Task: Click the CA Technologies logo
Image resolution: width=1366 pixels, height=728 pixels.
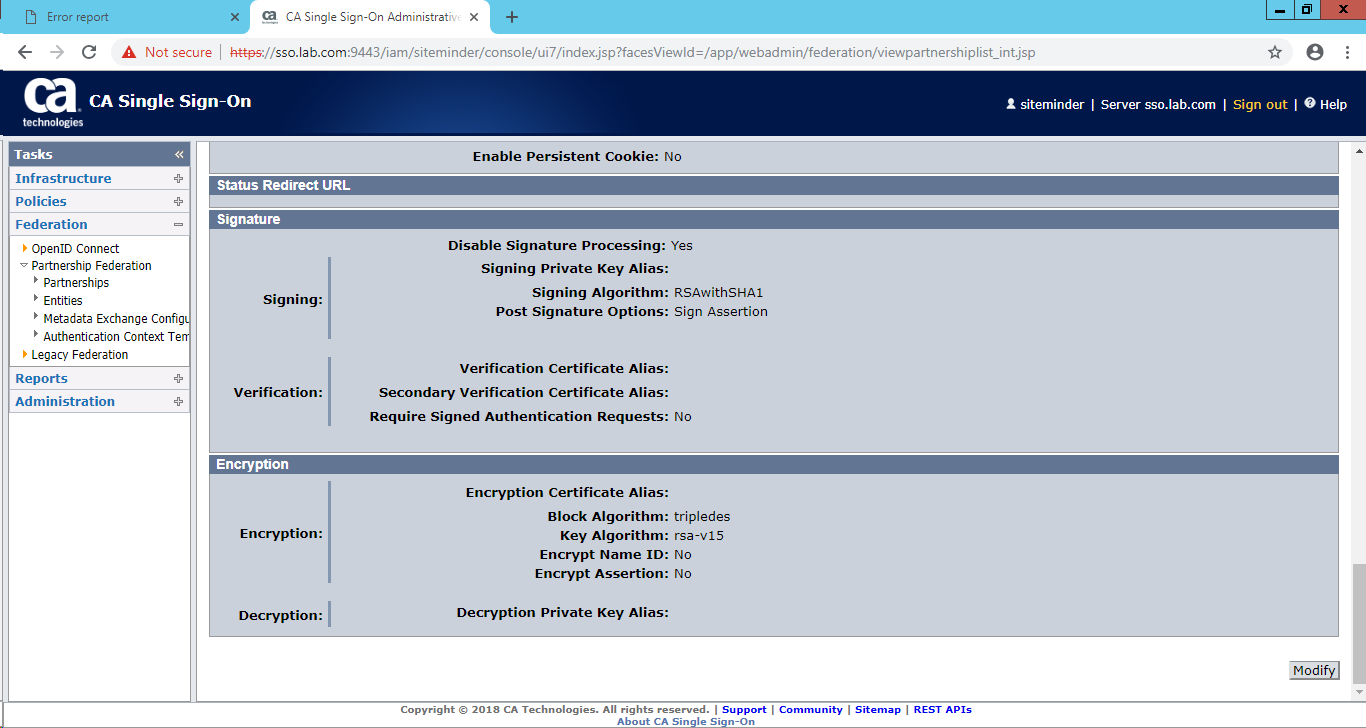Action: click(x=52, y=103)
